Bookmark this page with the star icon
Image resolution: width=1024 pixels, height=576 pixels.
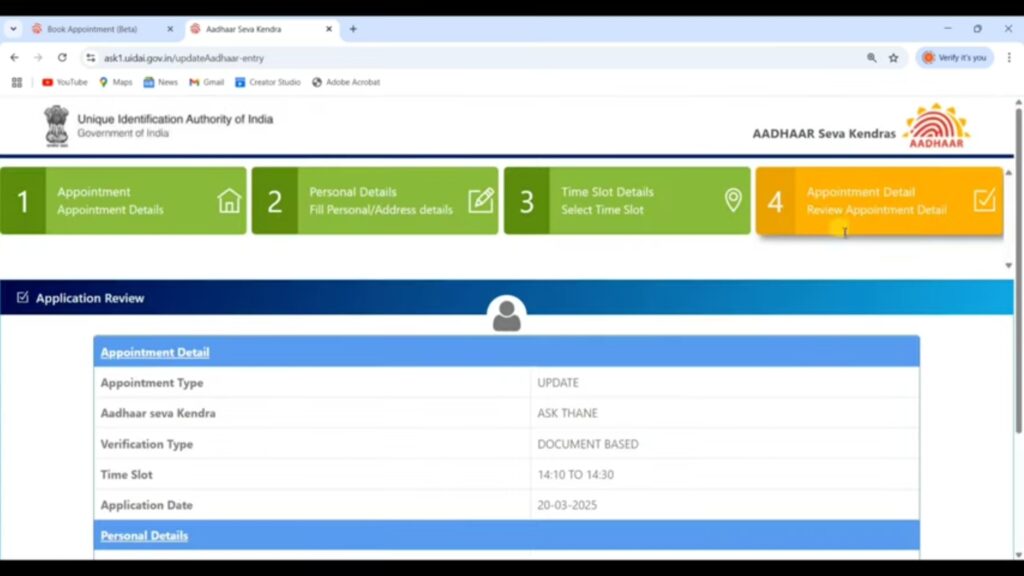(x=893, y=57)
